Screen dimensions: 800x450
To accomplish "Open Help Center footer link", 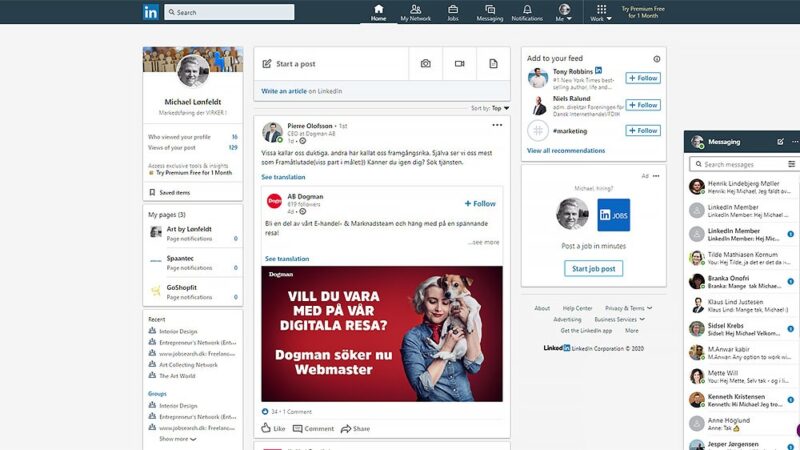I will pyautogui.click(x=577, y=308).
